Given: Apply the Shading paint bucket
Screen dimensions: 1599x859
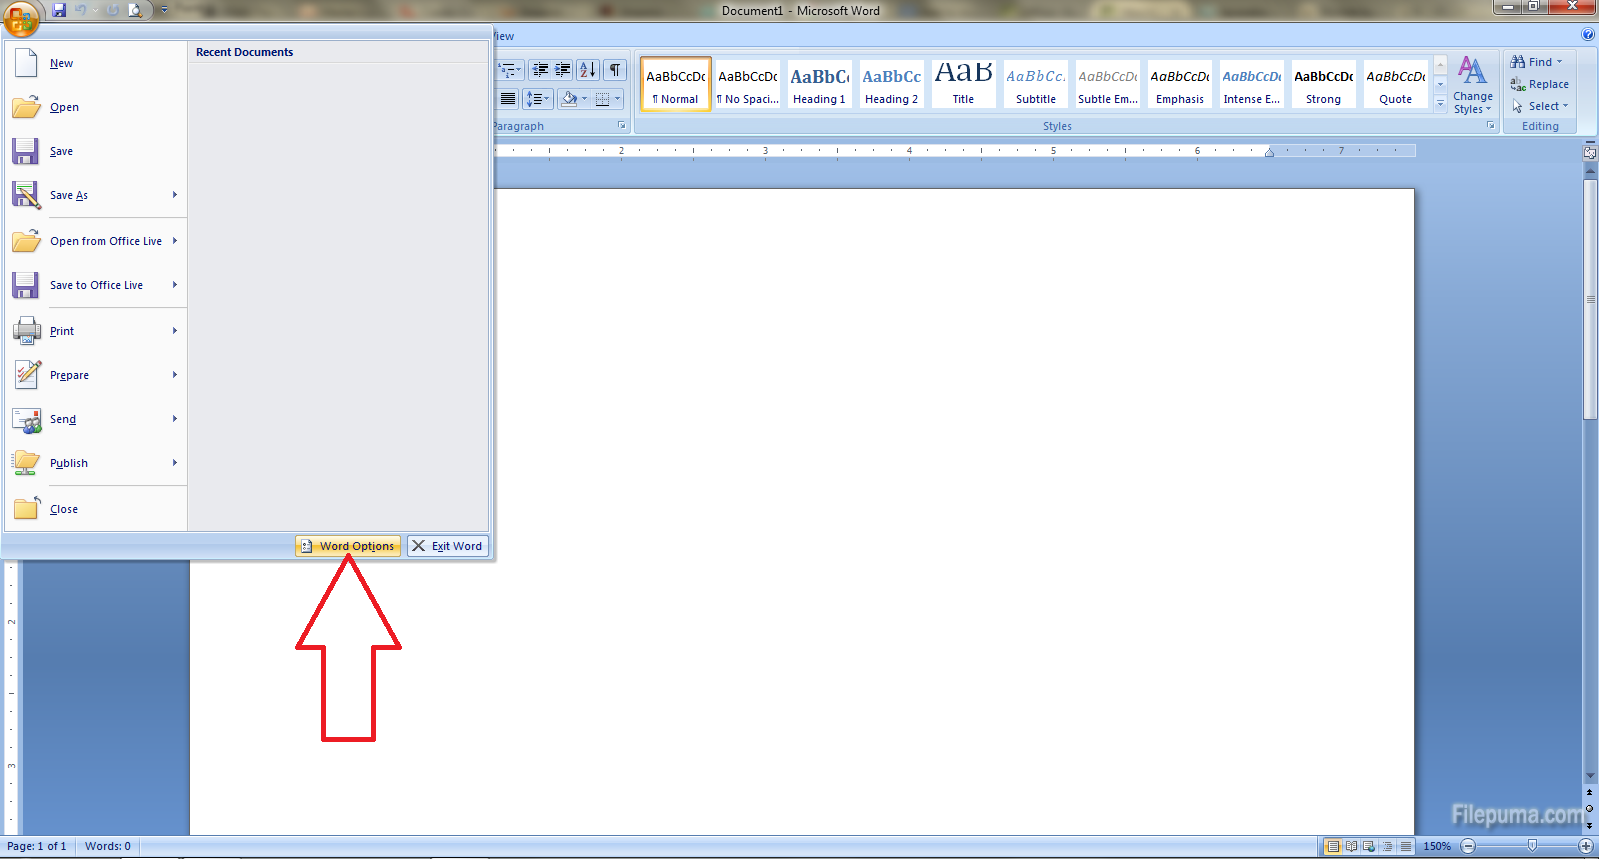Looking at the screenshot, I should tap(569, 99).
